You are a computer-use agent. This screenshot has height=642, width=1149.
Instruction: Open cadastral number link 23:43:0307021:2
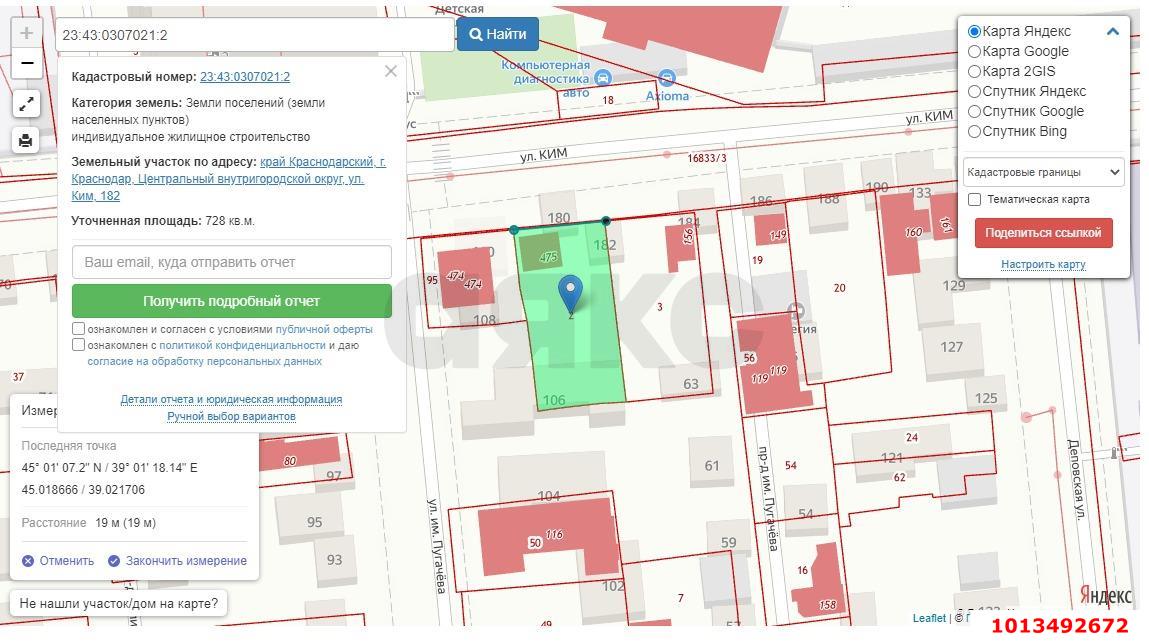pos(245,77)
